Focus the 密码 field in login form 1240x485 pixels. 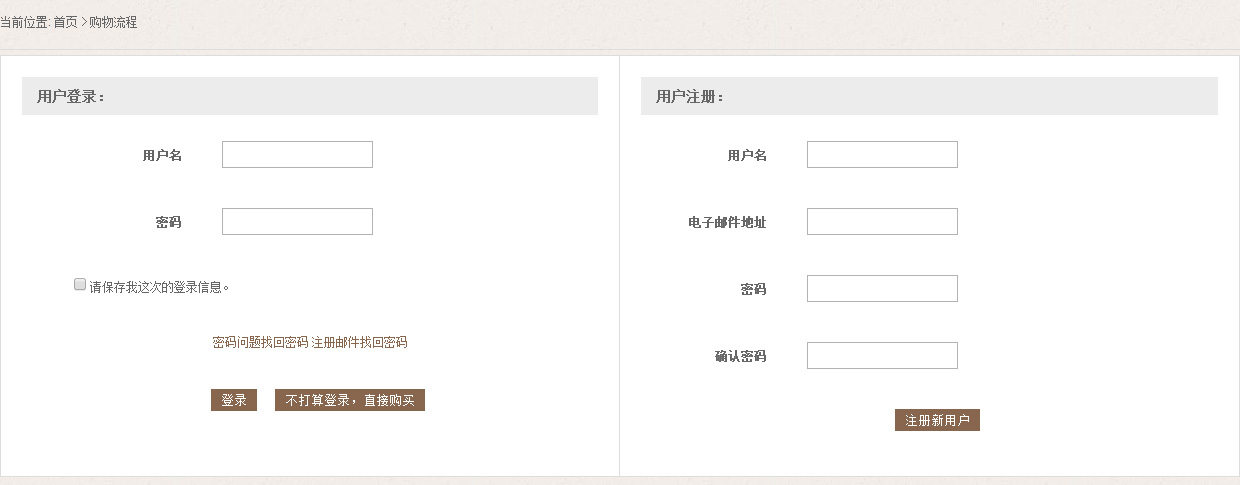[x=297, y=221]
